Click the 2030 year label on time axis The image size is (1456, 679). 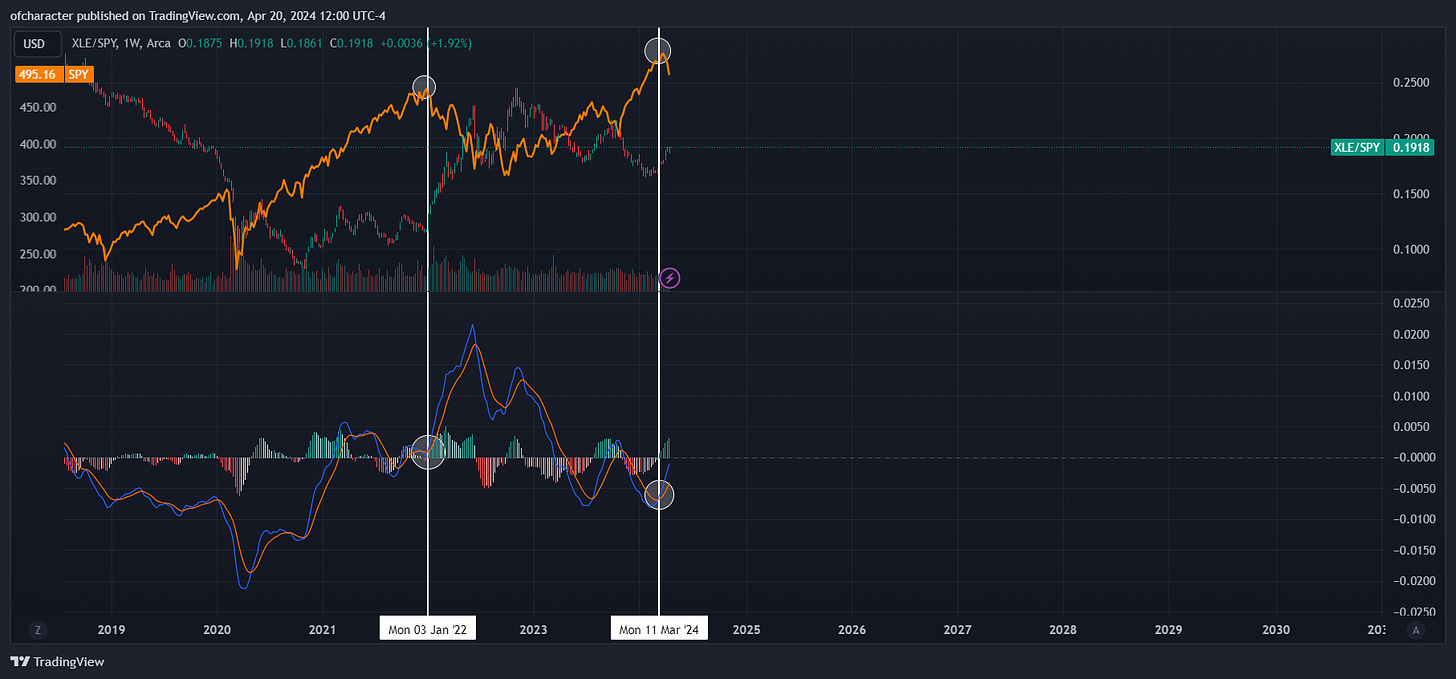[1276, 630]
